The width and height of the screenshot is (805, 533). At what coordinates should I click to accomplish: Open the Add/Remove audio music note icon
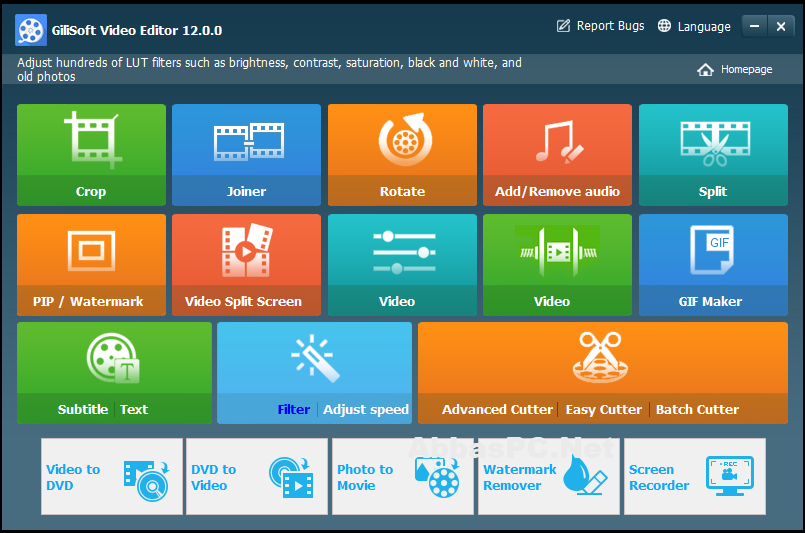pyautogui.click(x=560, y=142)
